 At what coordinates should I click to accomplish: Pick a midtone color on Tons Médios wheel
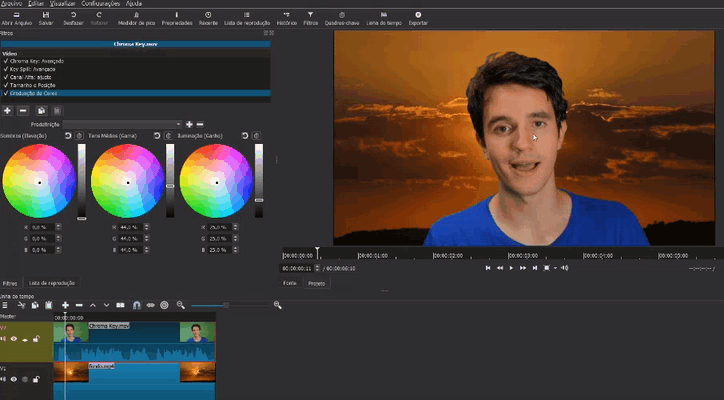coord(128,182)
